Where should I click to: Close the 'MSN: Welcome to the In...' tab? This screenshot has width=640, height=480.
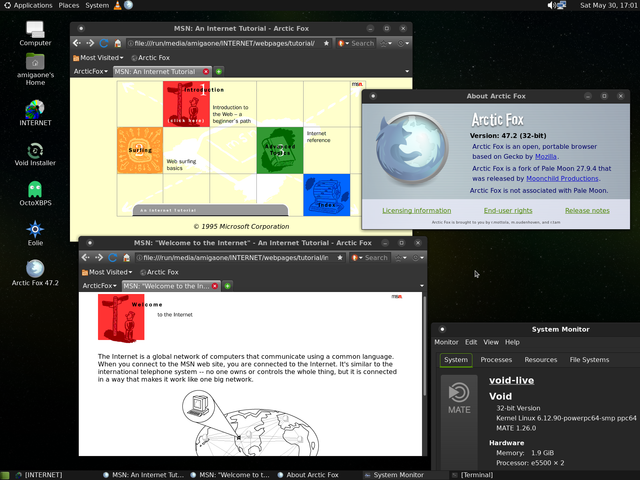coord(215,286)
